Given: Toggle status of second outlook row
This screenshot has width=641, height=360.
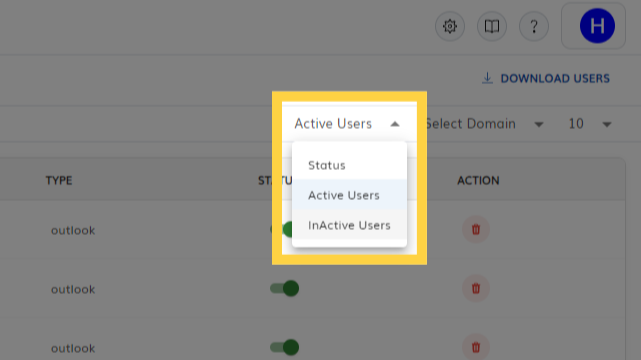Looking at the screenshot, I should pos(285,288).
